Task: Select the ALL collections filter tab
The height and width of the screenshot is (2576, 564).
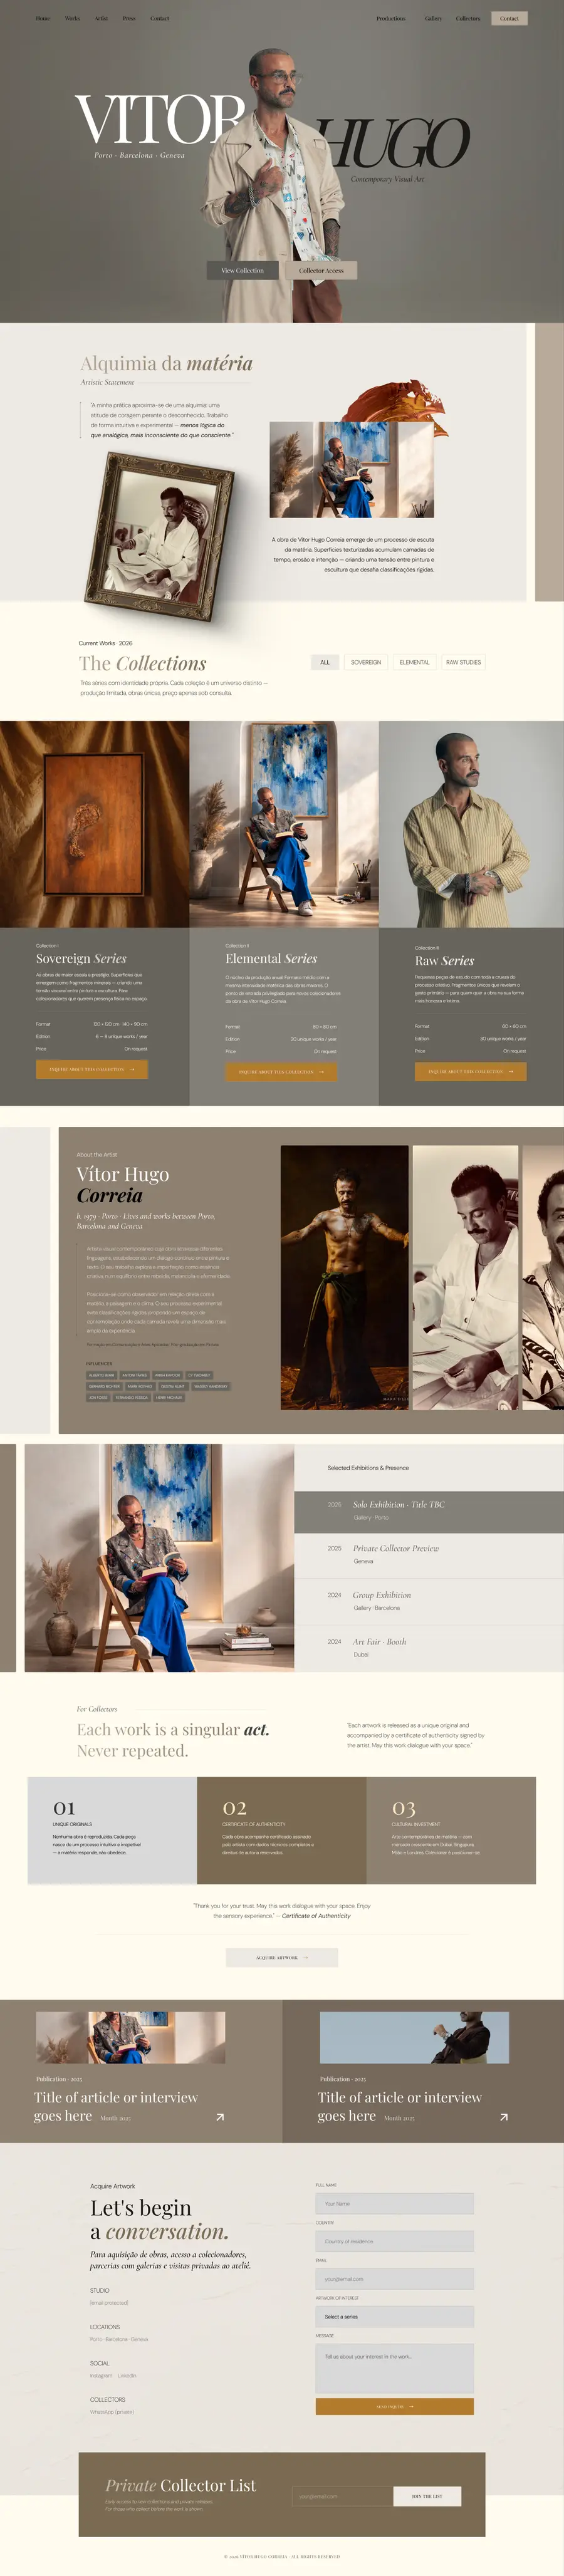Action: (325, 662)
